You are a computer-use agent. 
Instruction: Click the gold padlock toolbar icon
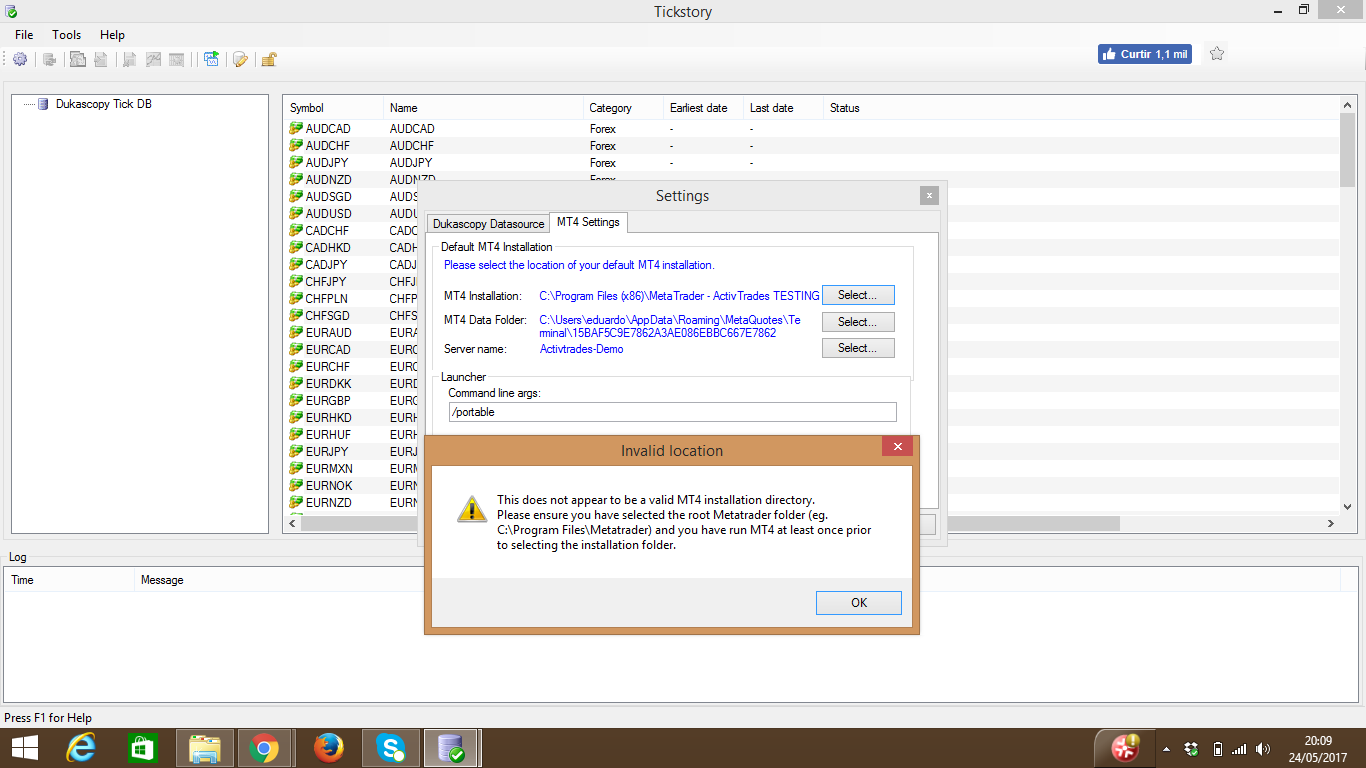[268, 60]
